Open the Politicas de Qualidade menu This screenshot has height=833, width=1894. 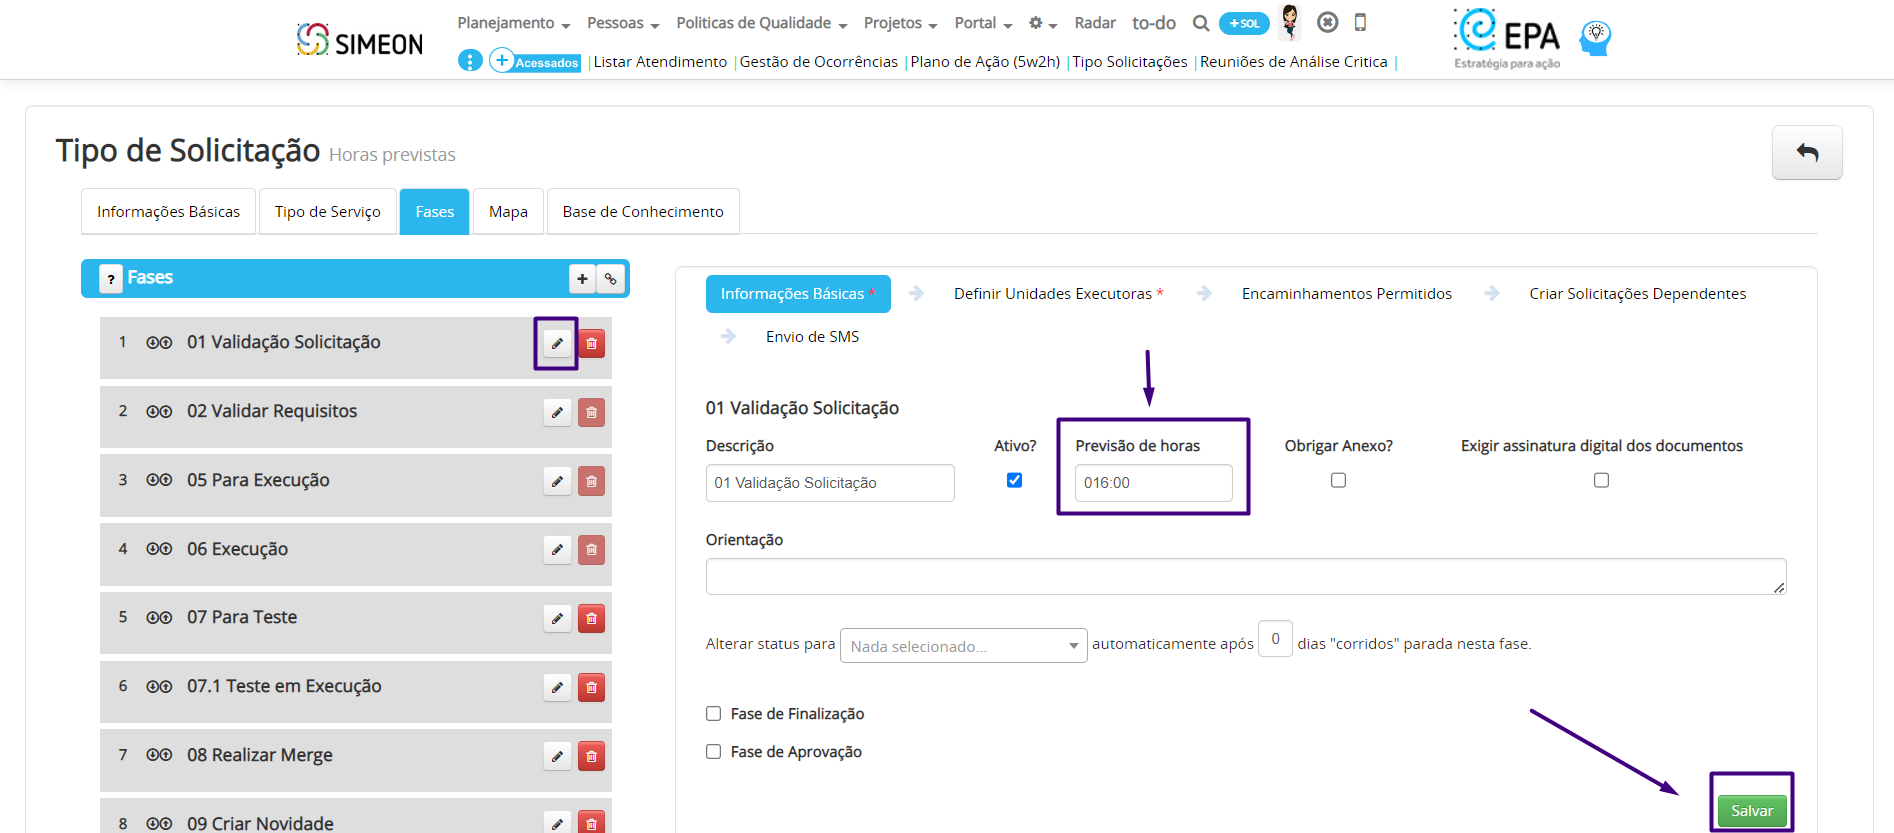(x=761, y=23)
